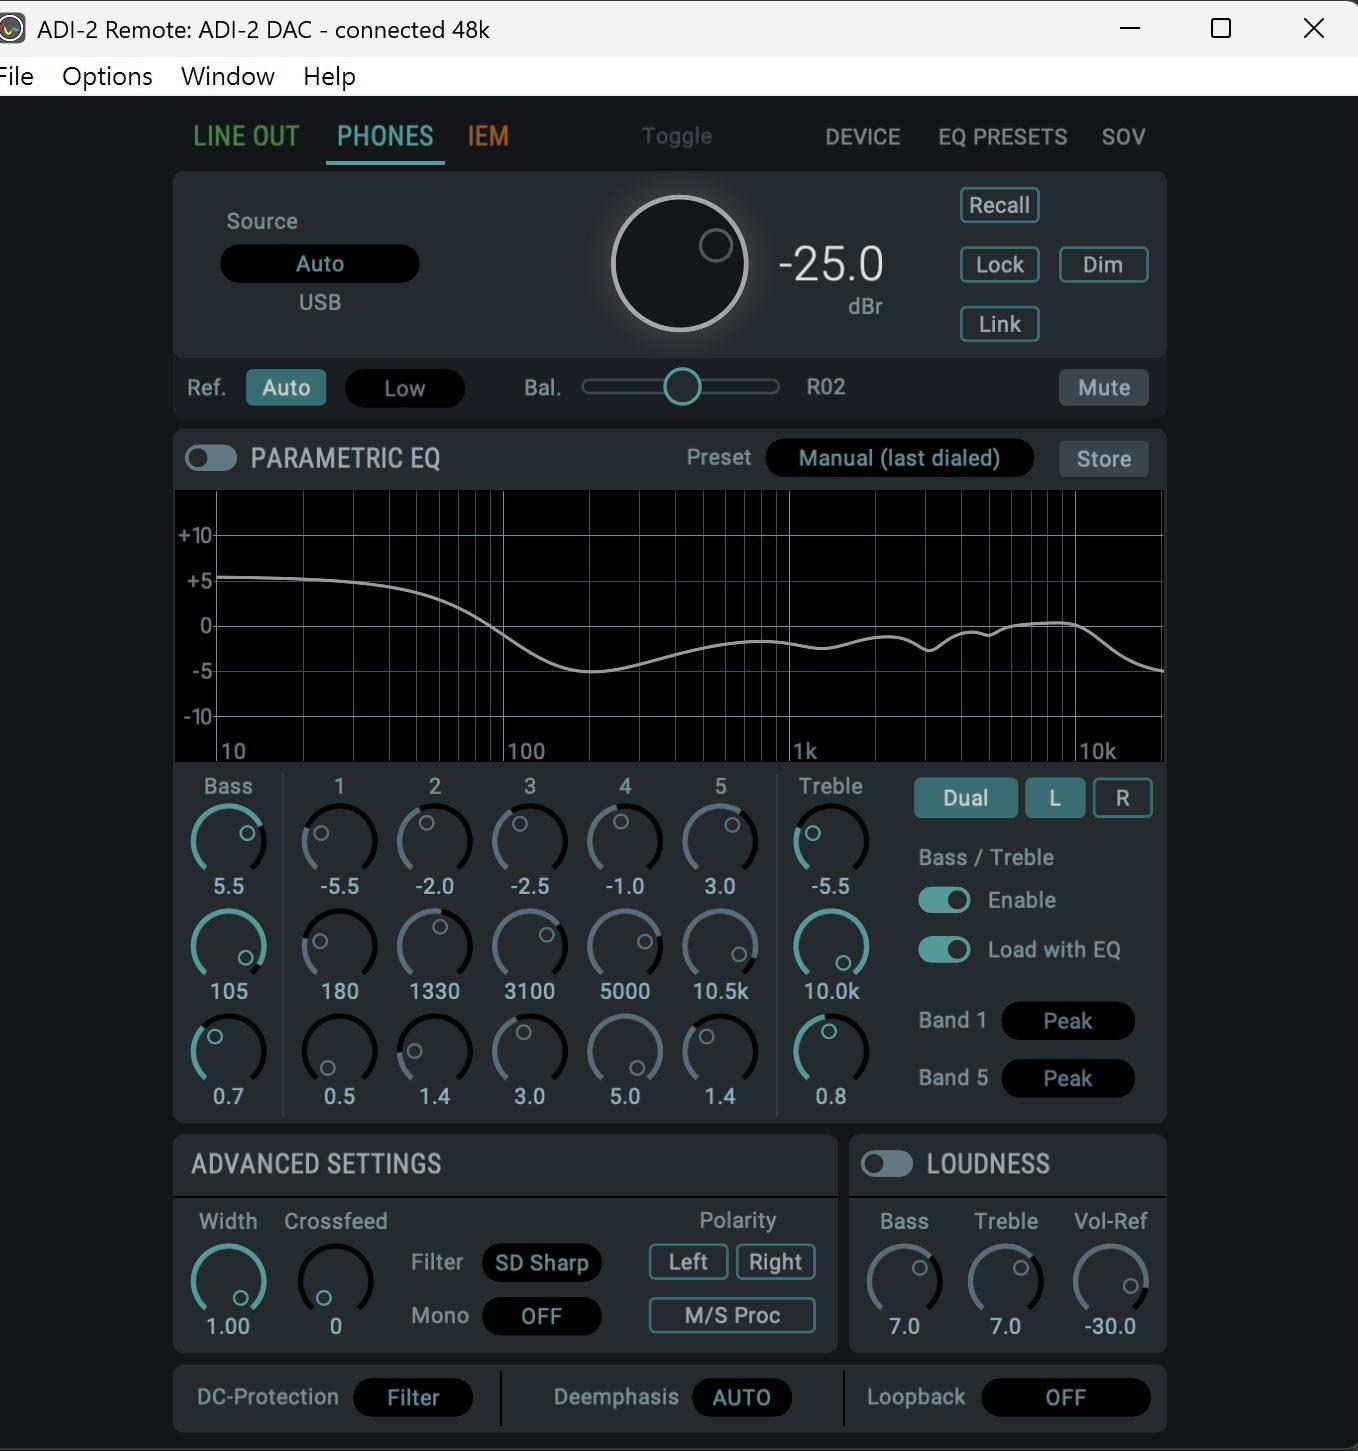The image size is (1358, 1451).
Task: Open the Ref. Low level dropdown
Action: click(405, 388)
